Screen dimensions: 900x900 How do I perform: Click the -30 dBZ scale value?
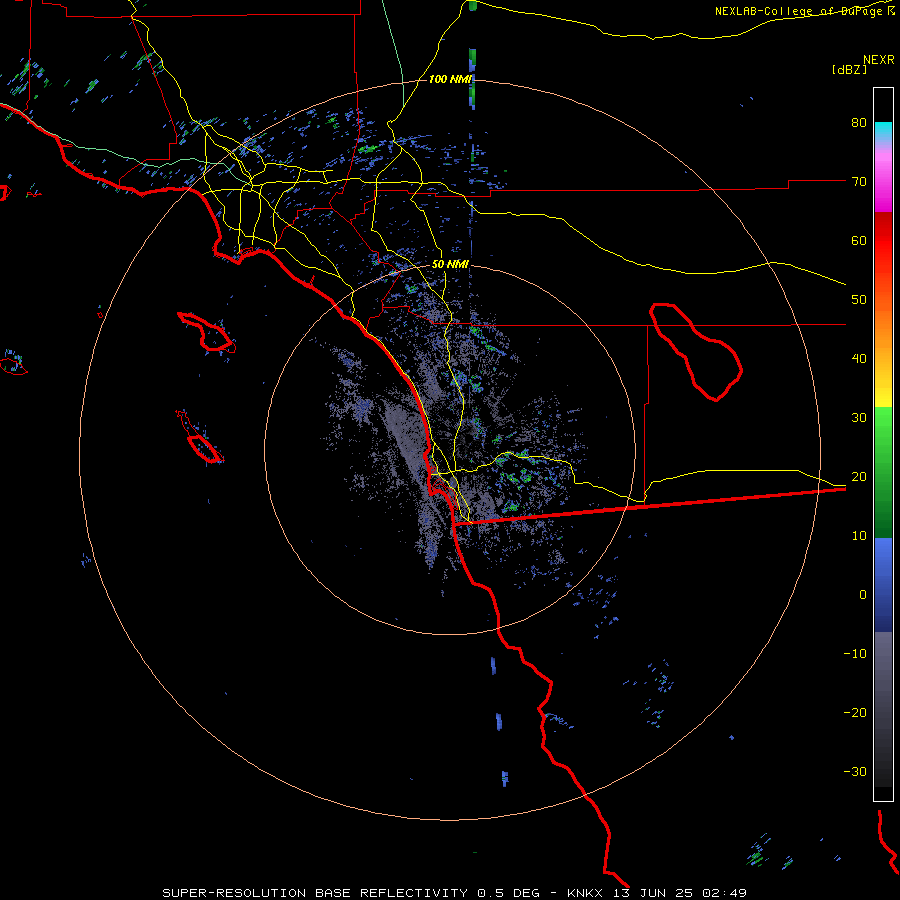tap(855, 772)
